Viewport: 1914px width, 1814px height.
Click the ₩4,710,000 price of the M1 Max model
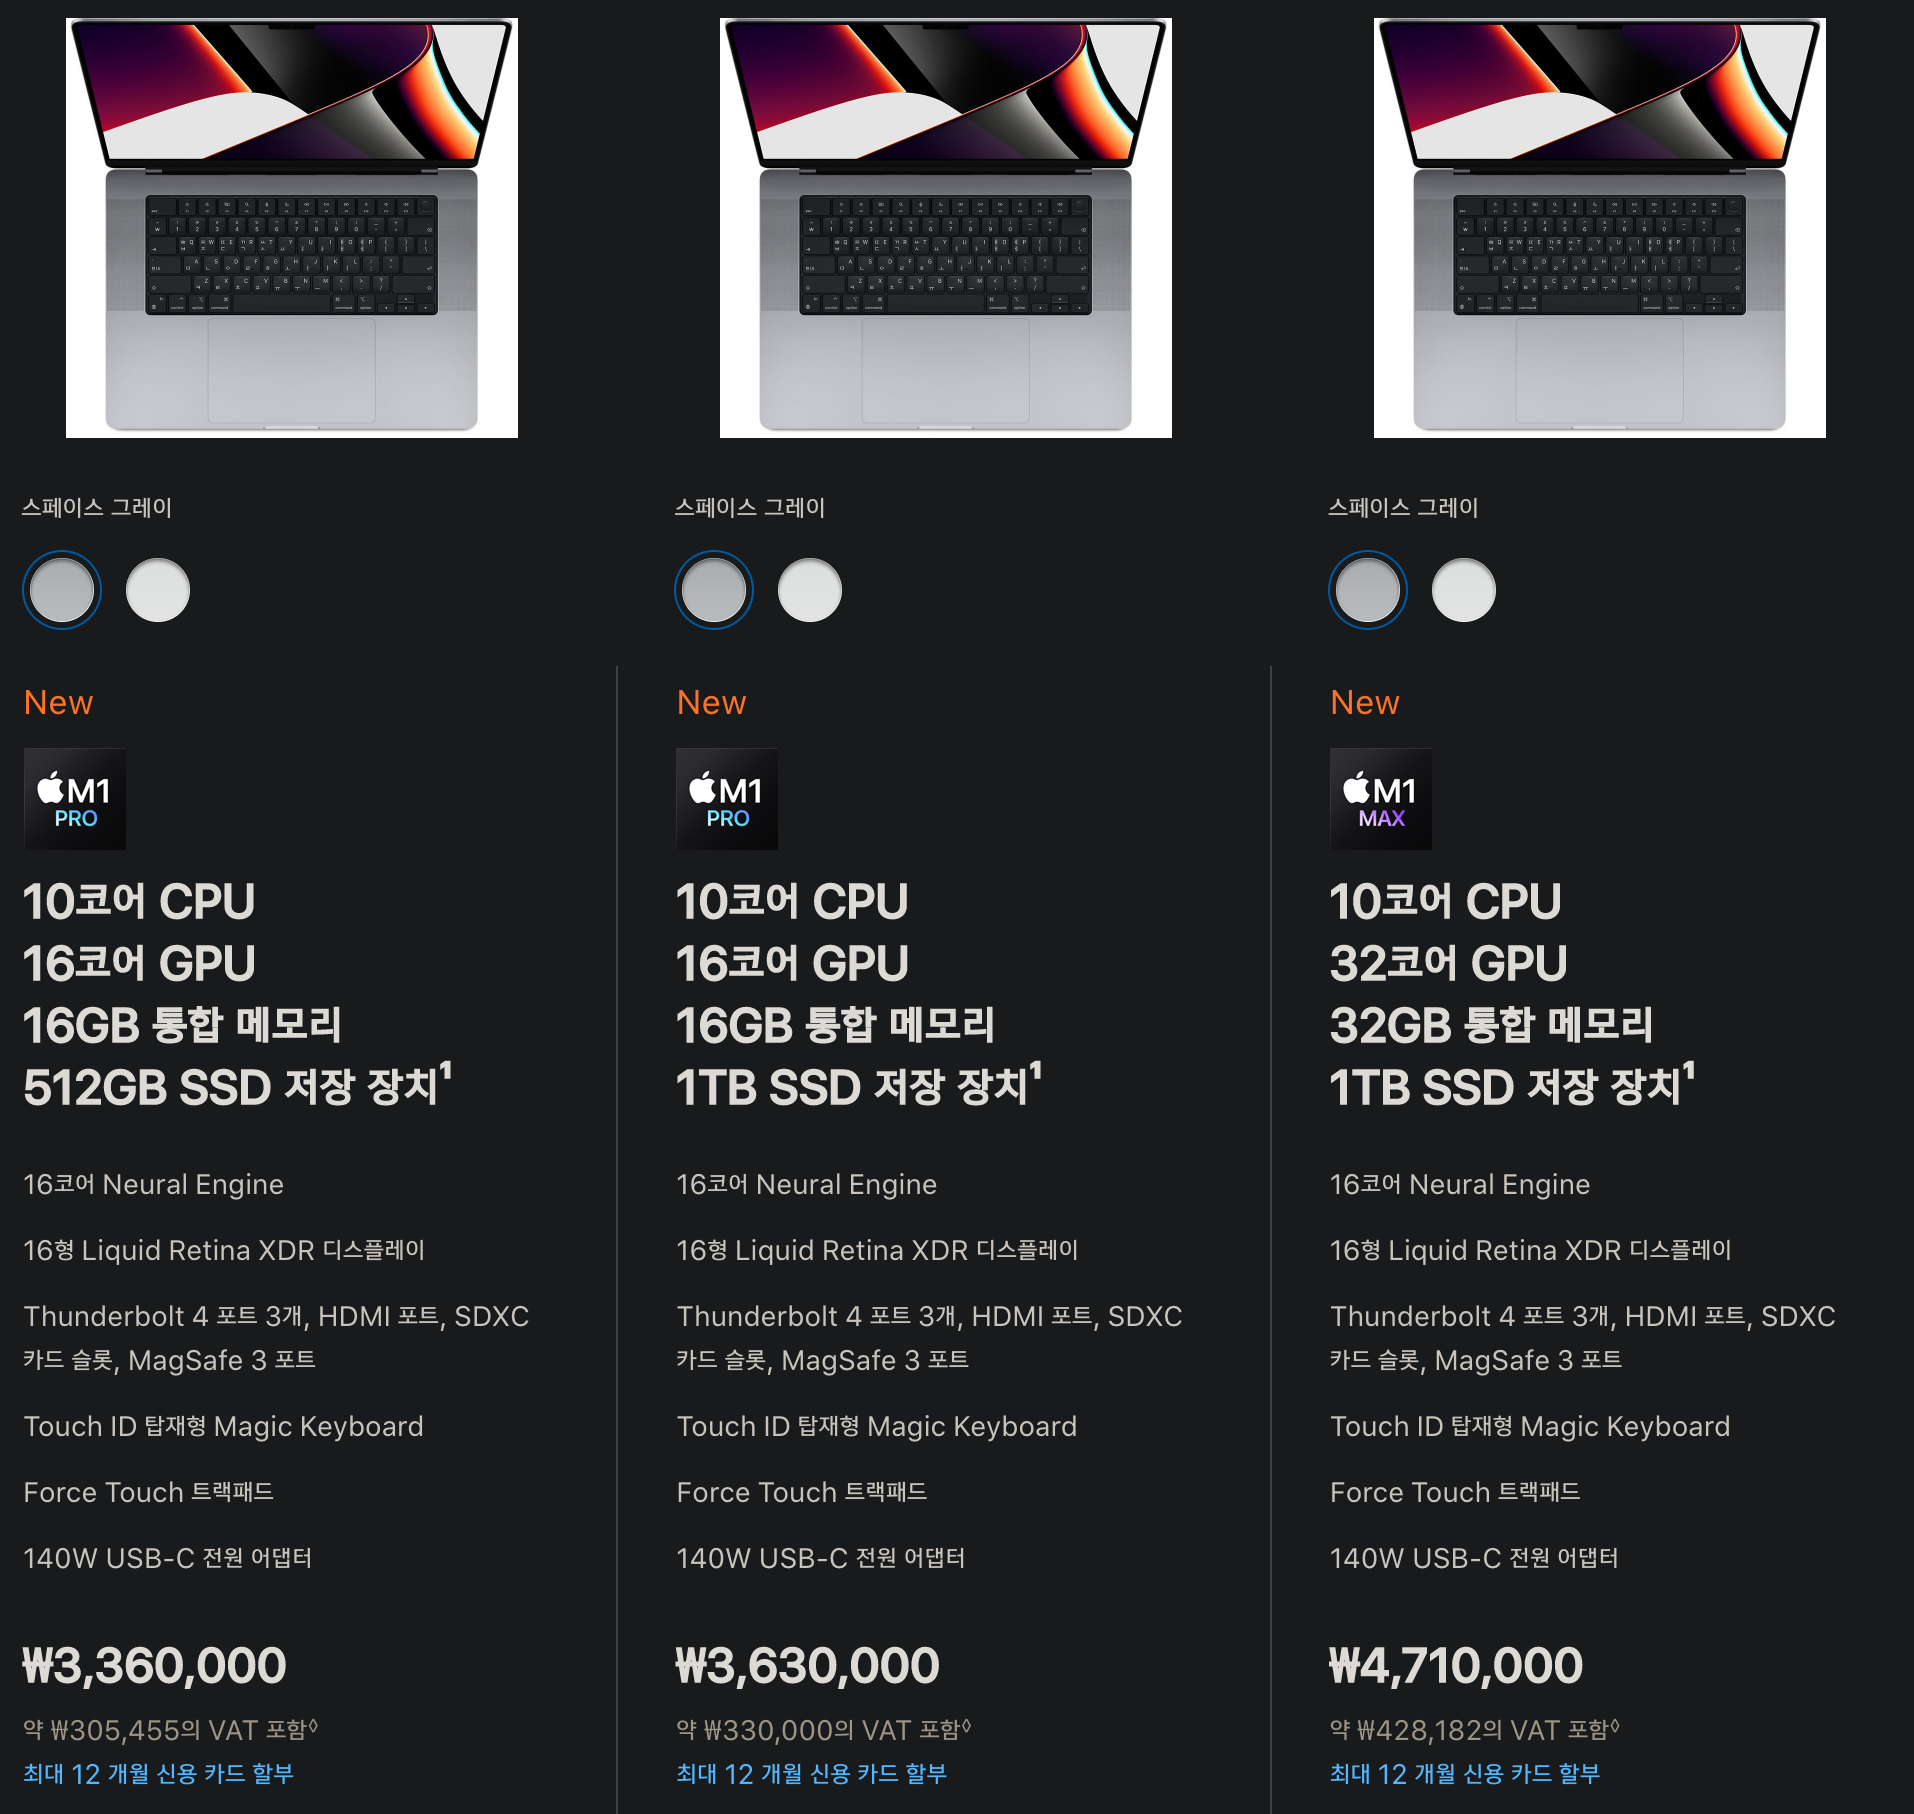coord(1455,1666)
